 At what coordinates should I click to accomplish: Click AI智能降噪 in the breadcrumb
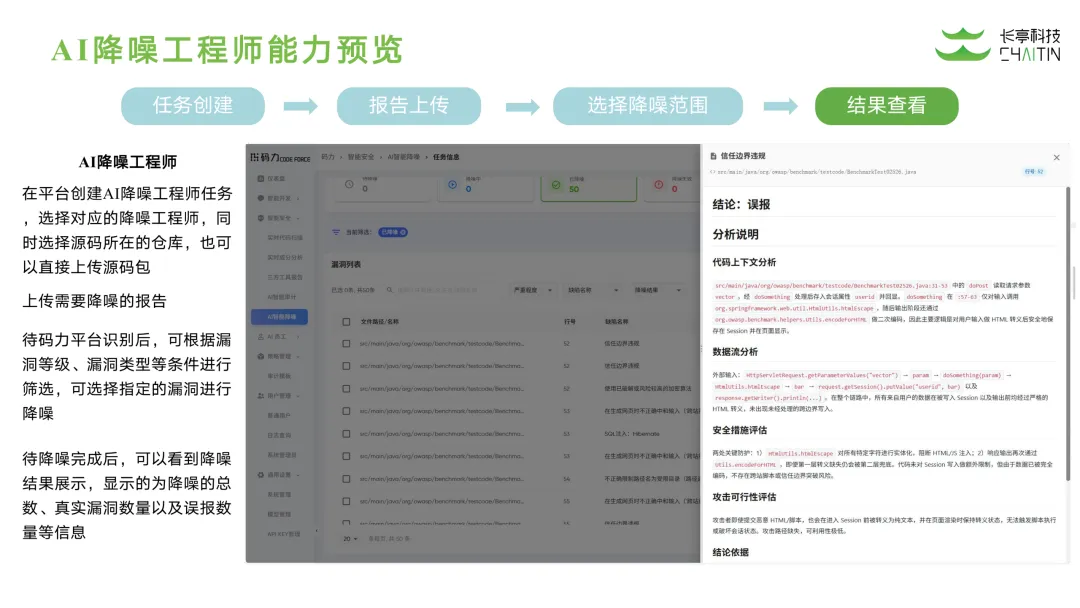point(404,157)
